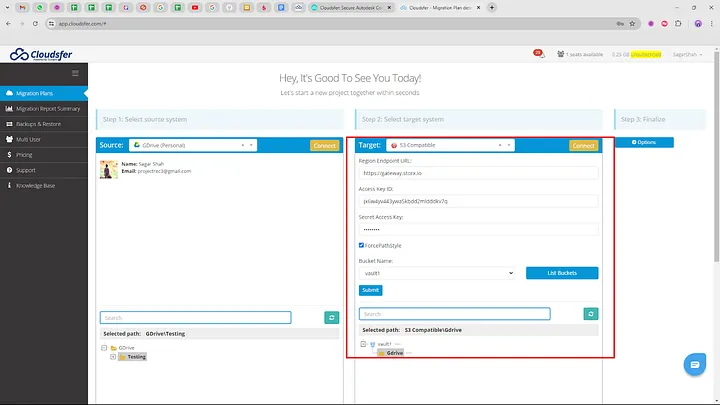This screenshot has width=720, height=405.
Task: Open Migration Report Summary in the sidebar
Action: pyautogui.click(x=44, y=109)
